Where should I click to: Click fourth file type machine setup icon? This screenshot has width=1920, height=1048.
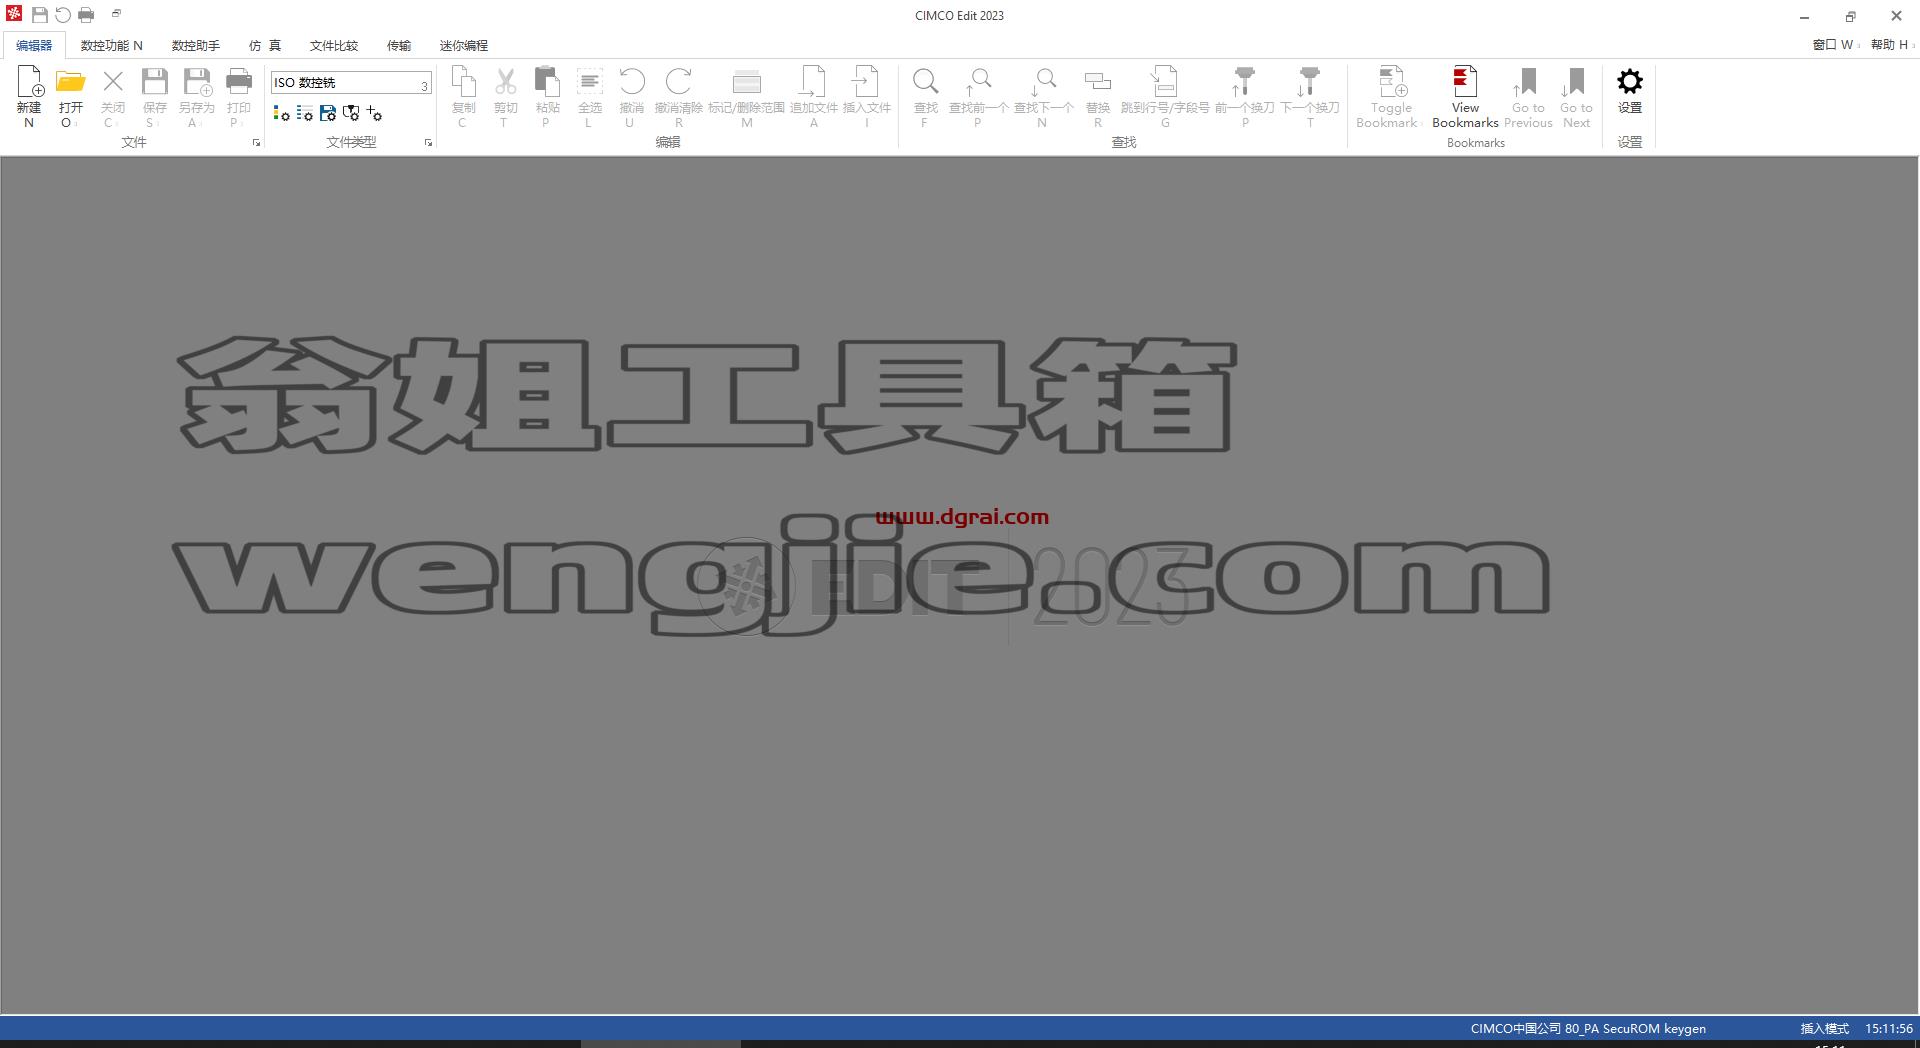pos(351,114)
